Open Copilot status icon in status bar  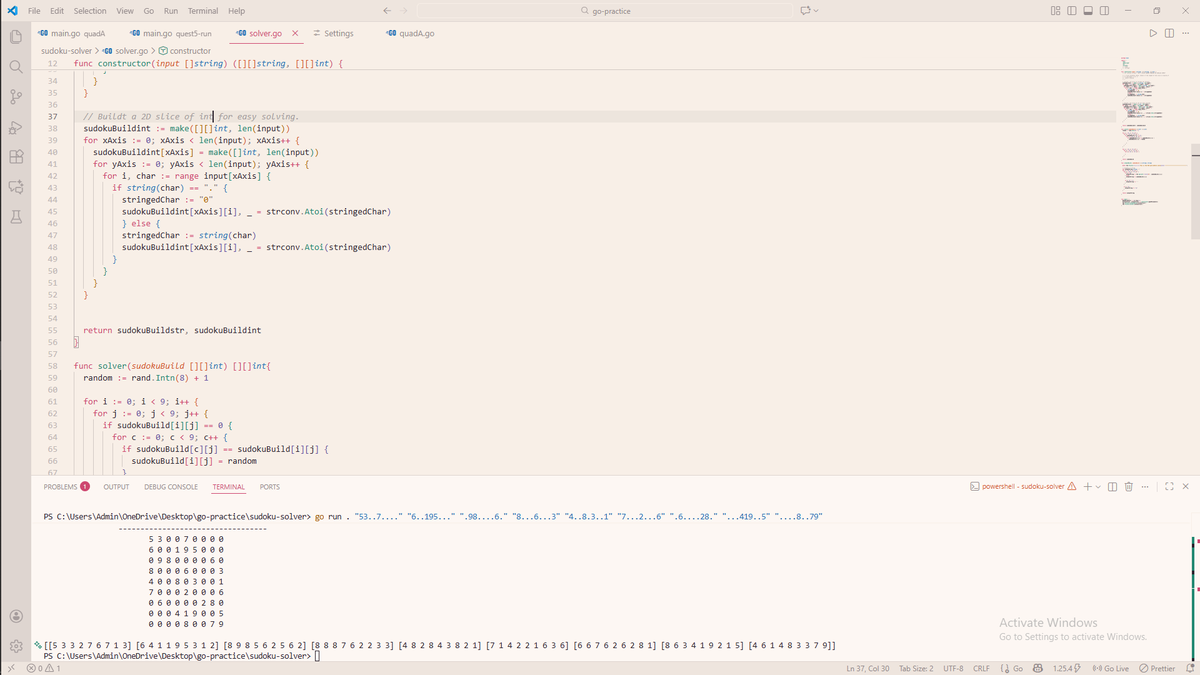click(1037, 668)
